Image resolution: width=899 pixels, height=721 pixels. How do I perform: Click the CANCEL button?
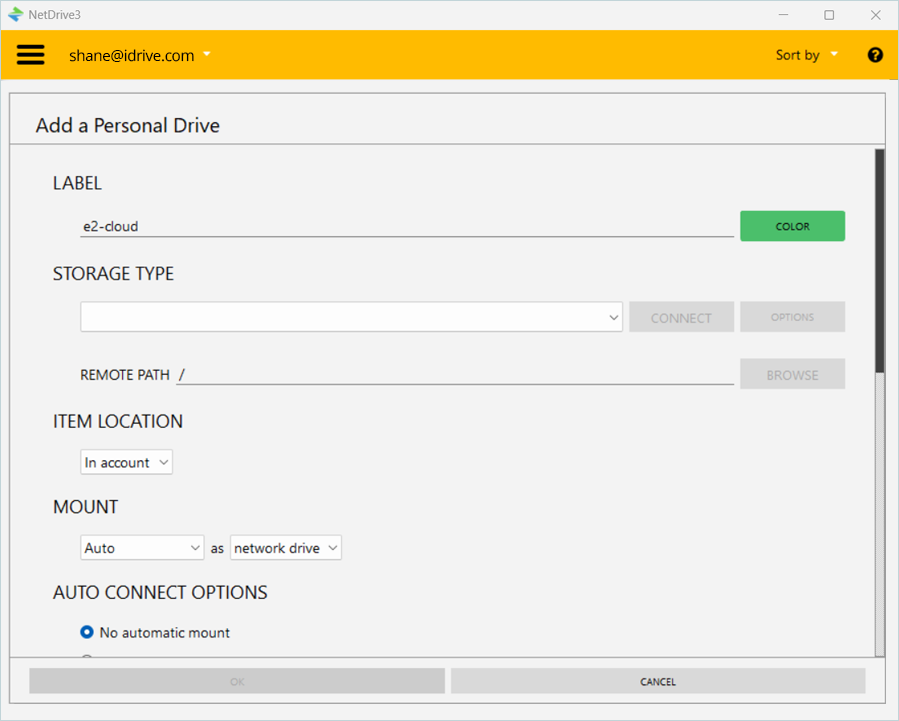(657, 681)
